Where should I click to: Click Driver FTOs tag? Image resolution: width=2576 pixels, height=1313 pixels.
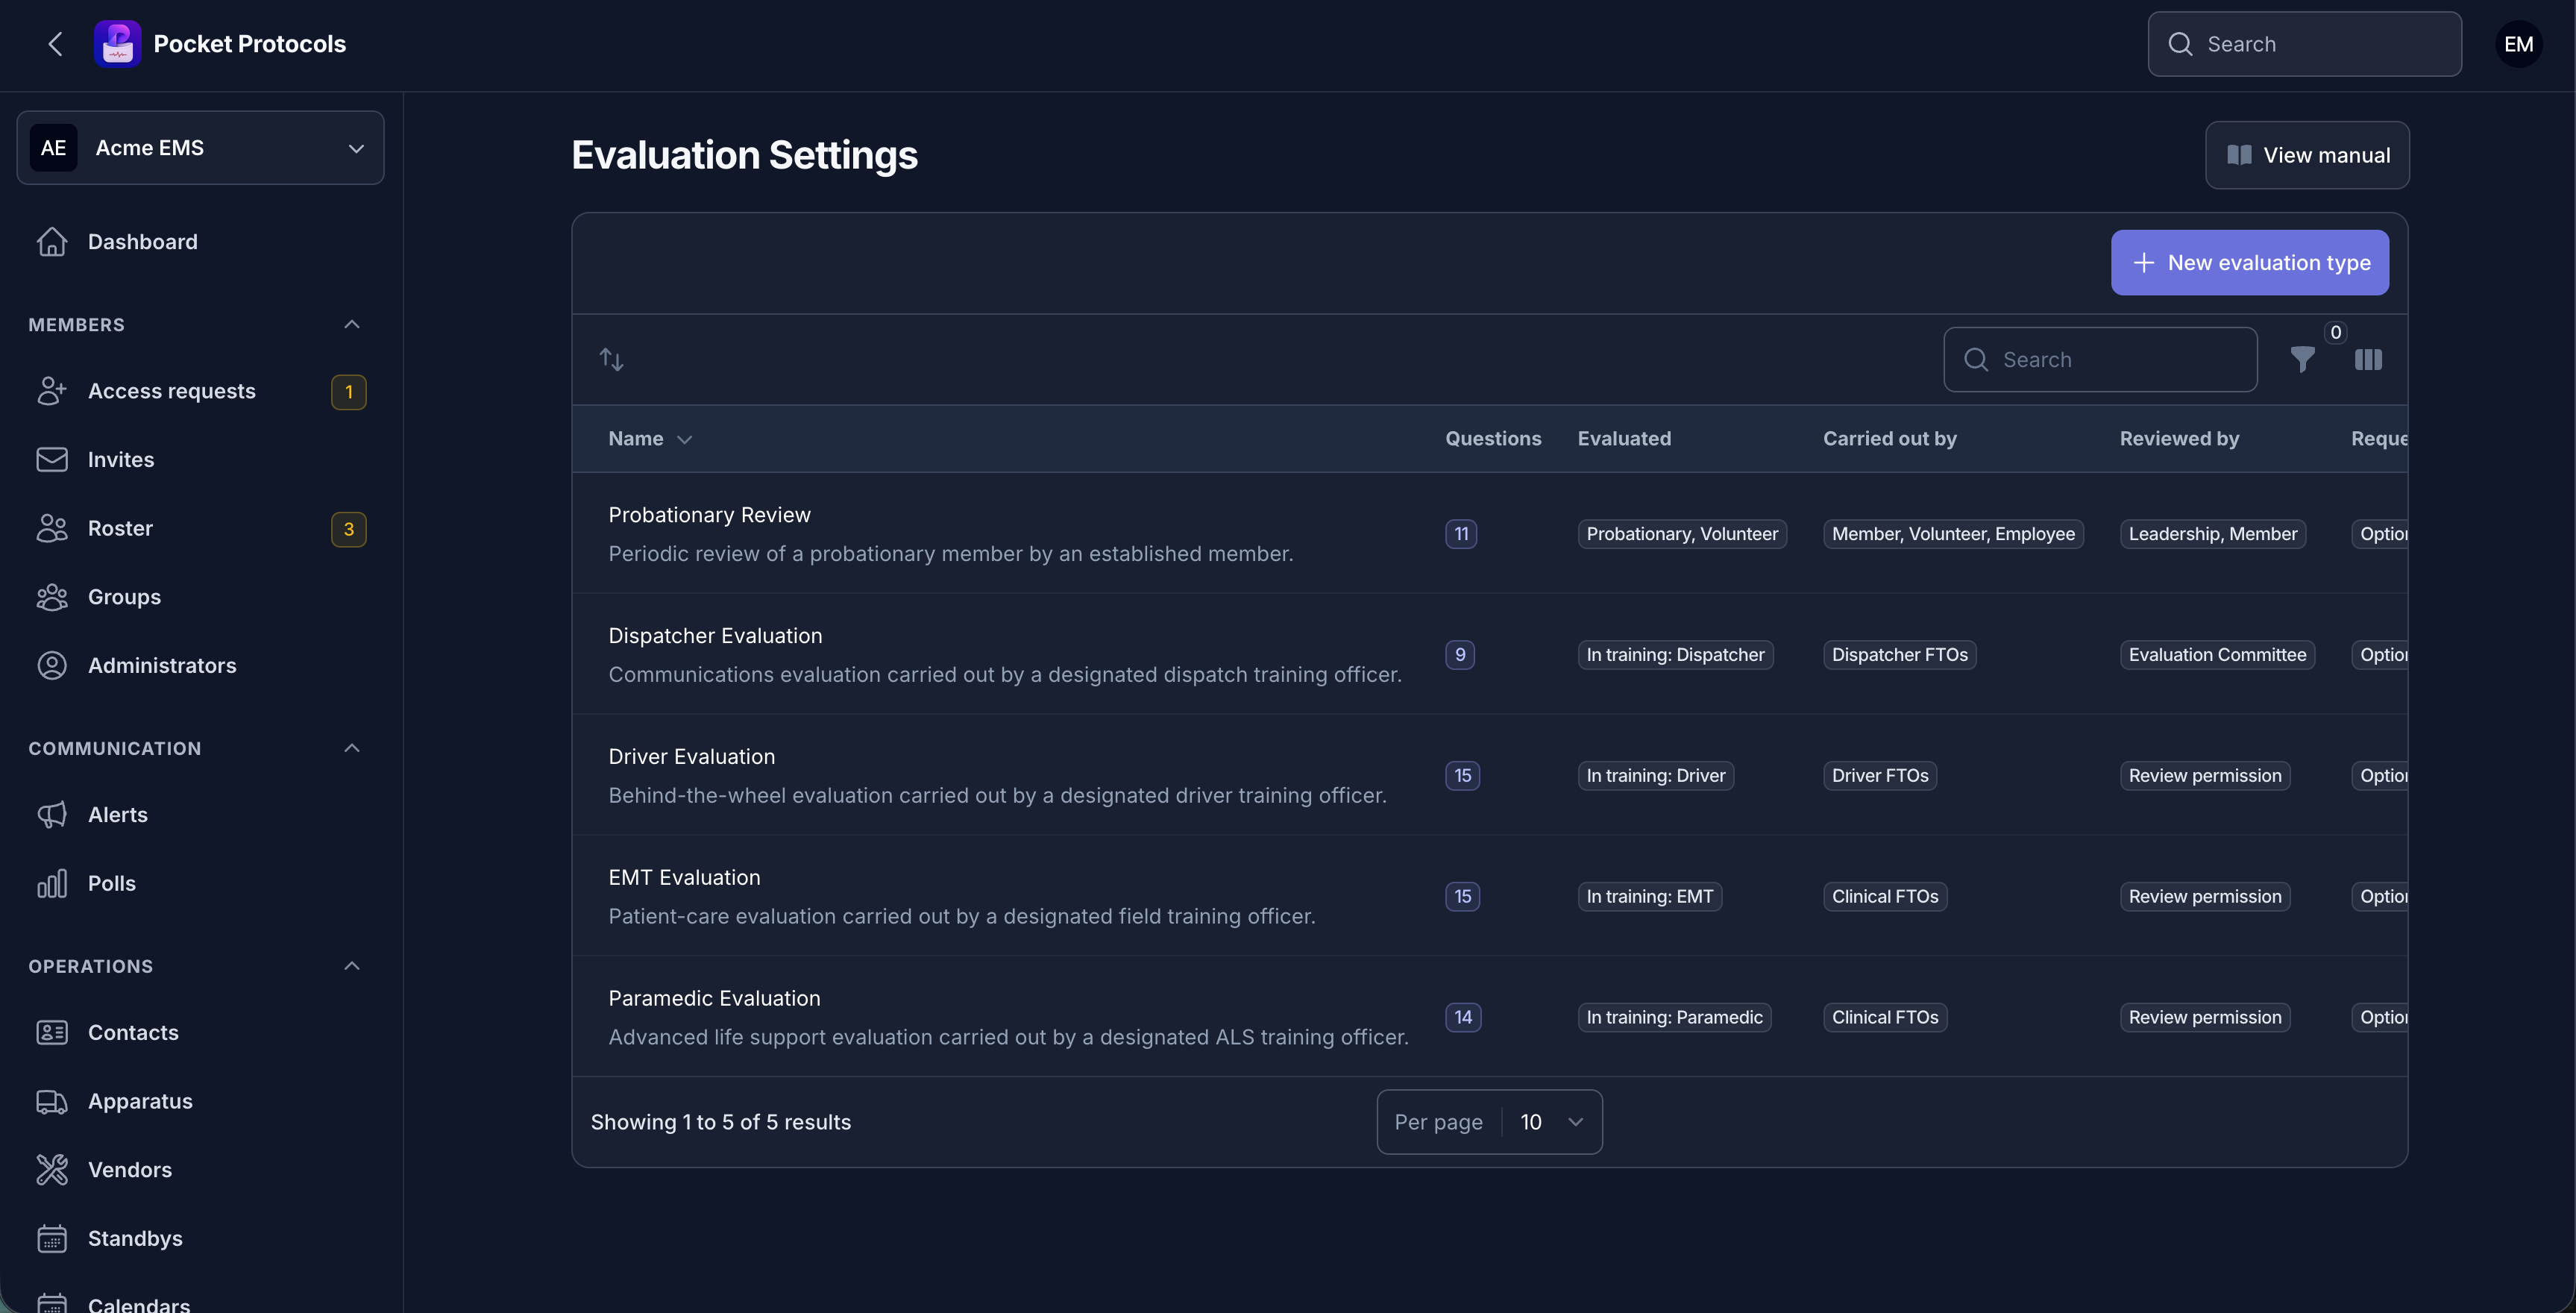point(1880,776)
